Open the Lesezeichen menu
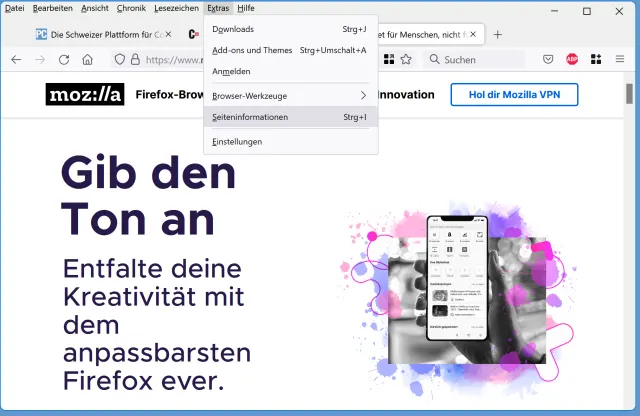 tap(176, 8)
